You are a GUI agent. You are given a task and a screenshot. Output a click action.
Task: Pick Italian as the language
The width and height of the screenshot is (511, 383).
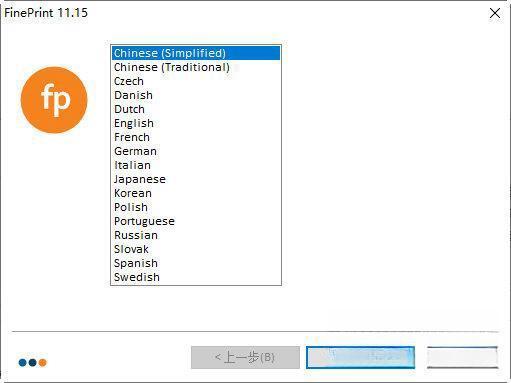(x=196, y=165)
